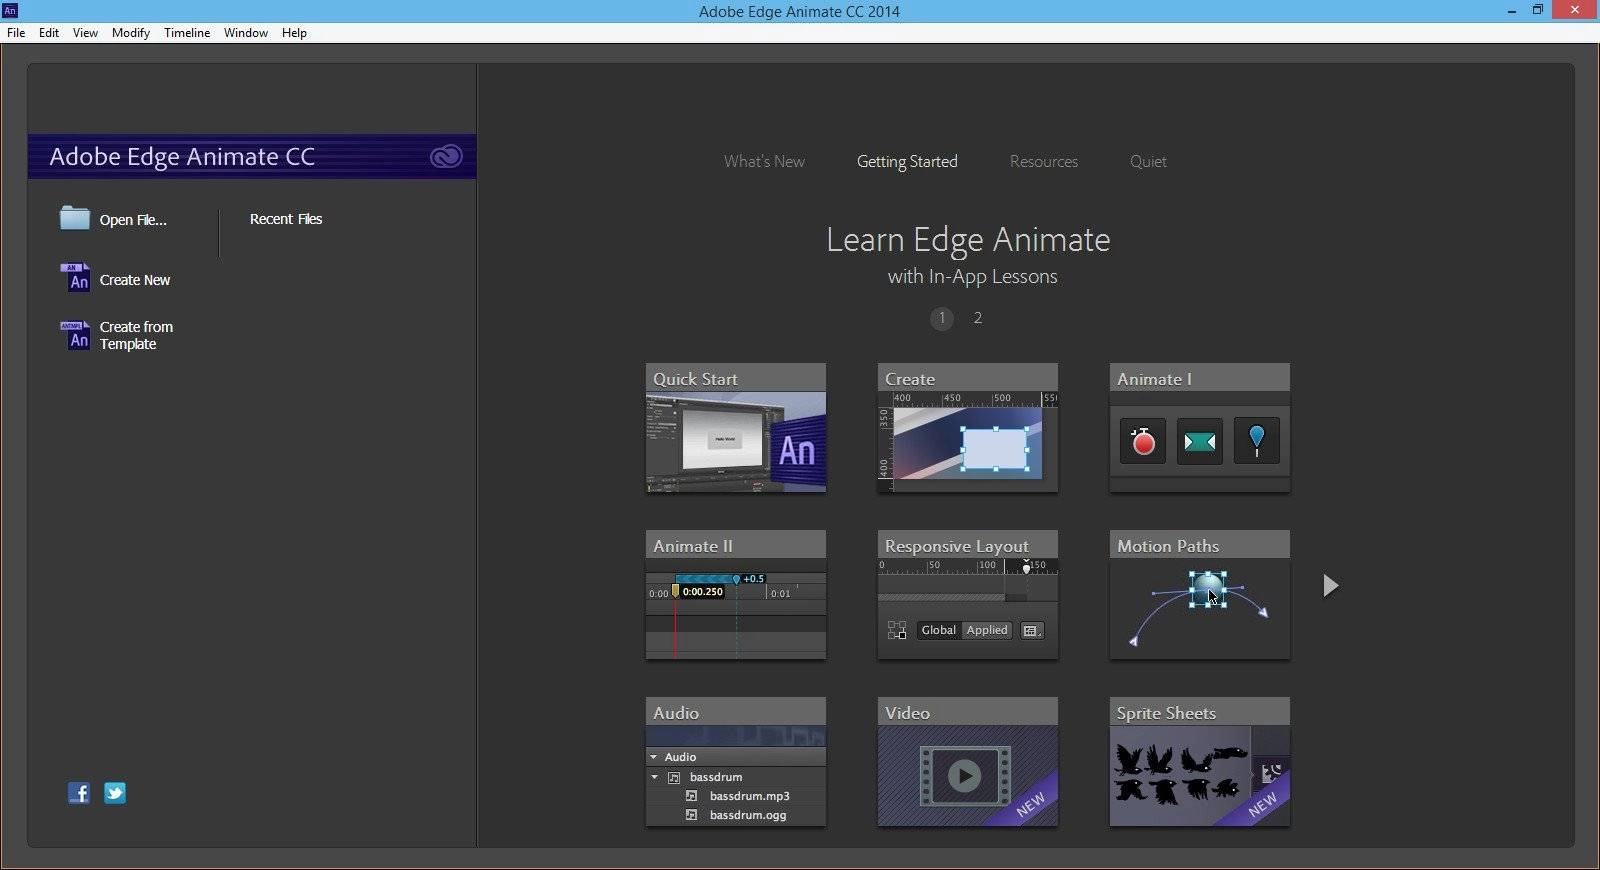Click the bassdrum.mp3 file row
This screenshot has width=1600, height=870.
click(x=736, y=796)
